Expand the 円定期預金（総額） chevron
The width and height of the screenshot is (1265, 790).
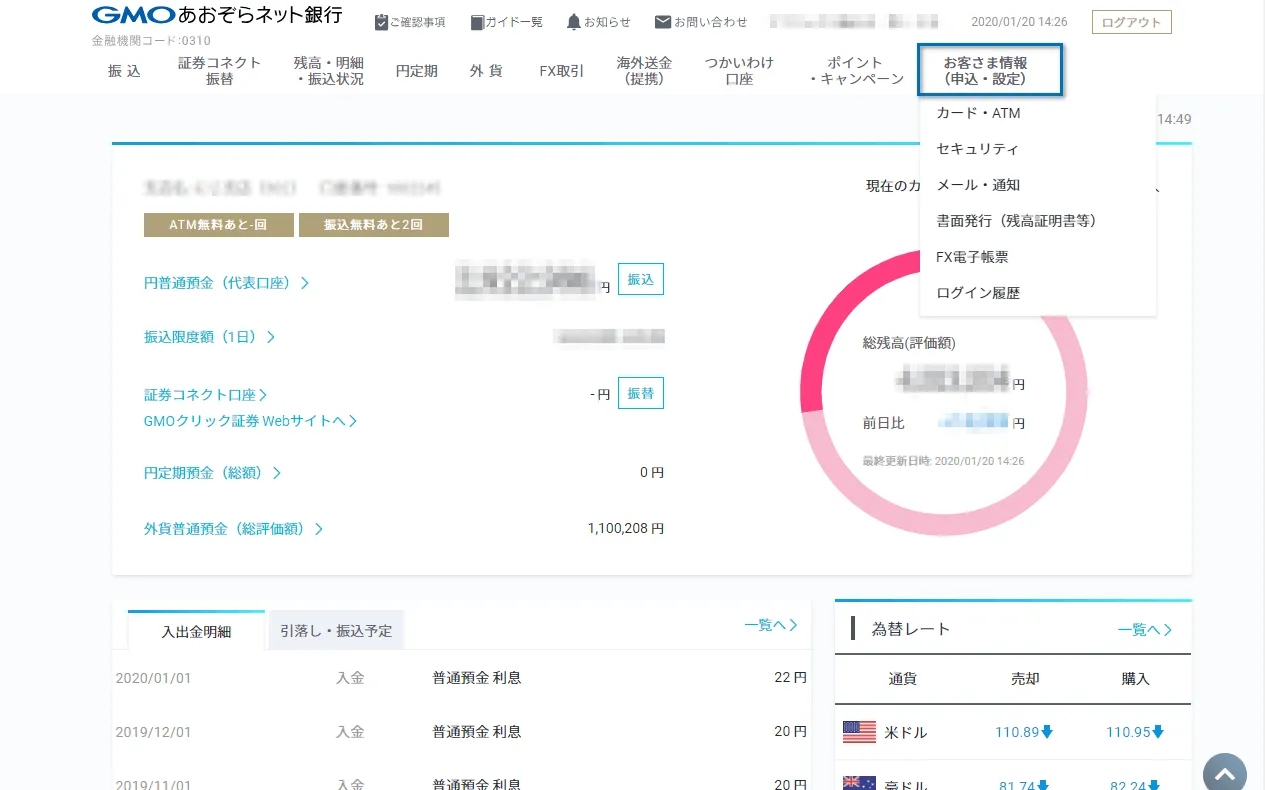(277, 472)
